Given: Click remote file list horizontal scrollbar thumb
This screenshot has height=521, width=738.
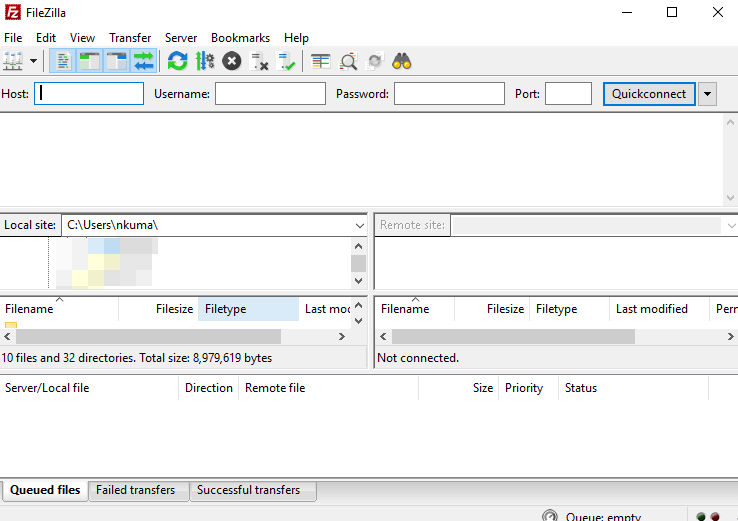Looking at the screenshot, I should point(513,337).
